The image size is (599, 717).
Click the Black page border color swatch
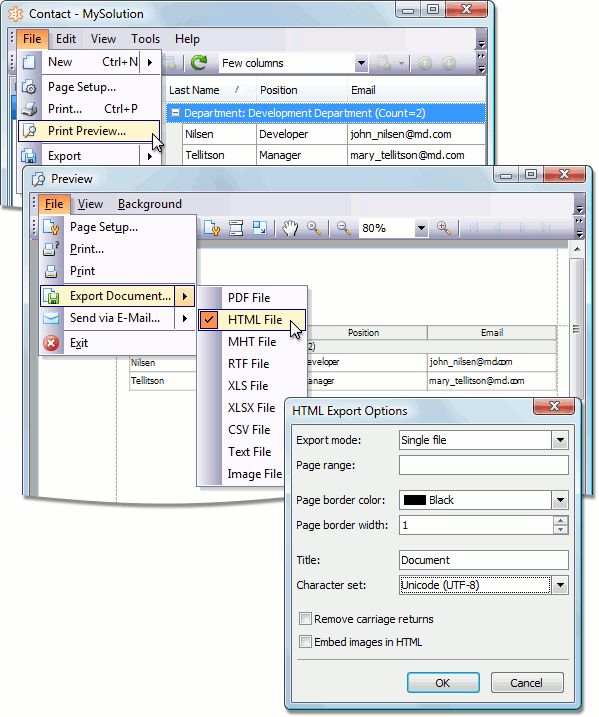click(415, 500)
